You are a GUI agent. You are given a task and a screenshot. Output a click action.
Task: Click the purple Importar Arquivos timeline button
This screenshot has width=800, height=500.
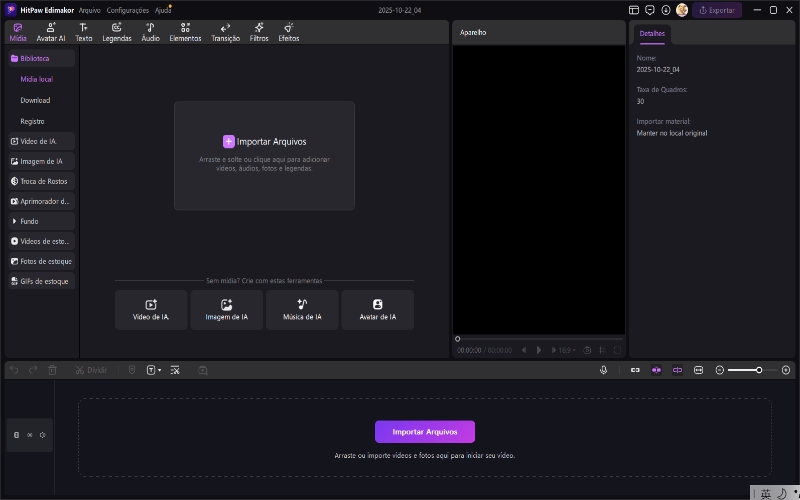425,432
